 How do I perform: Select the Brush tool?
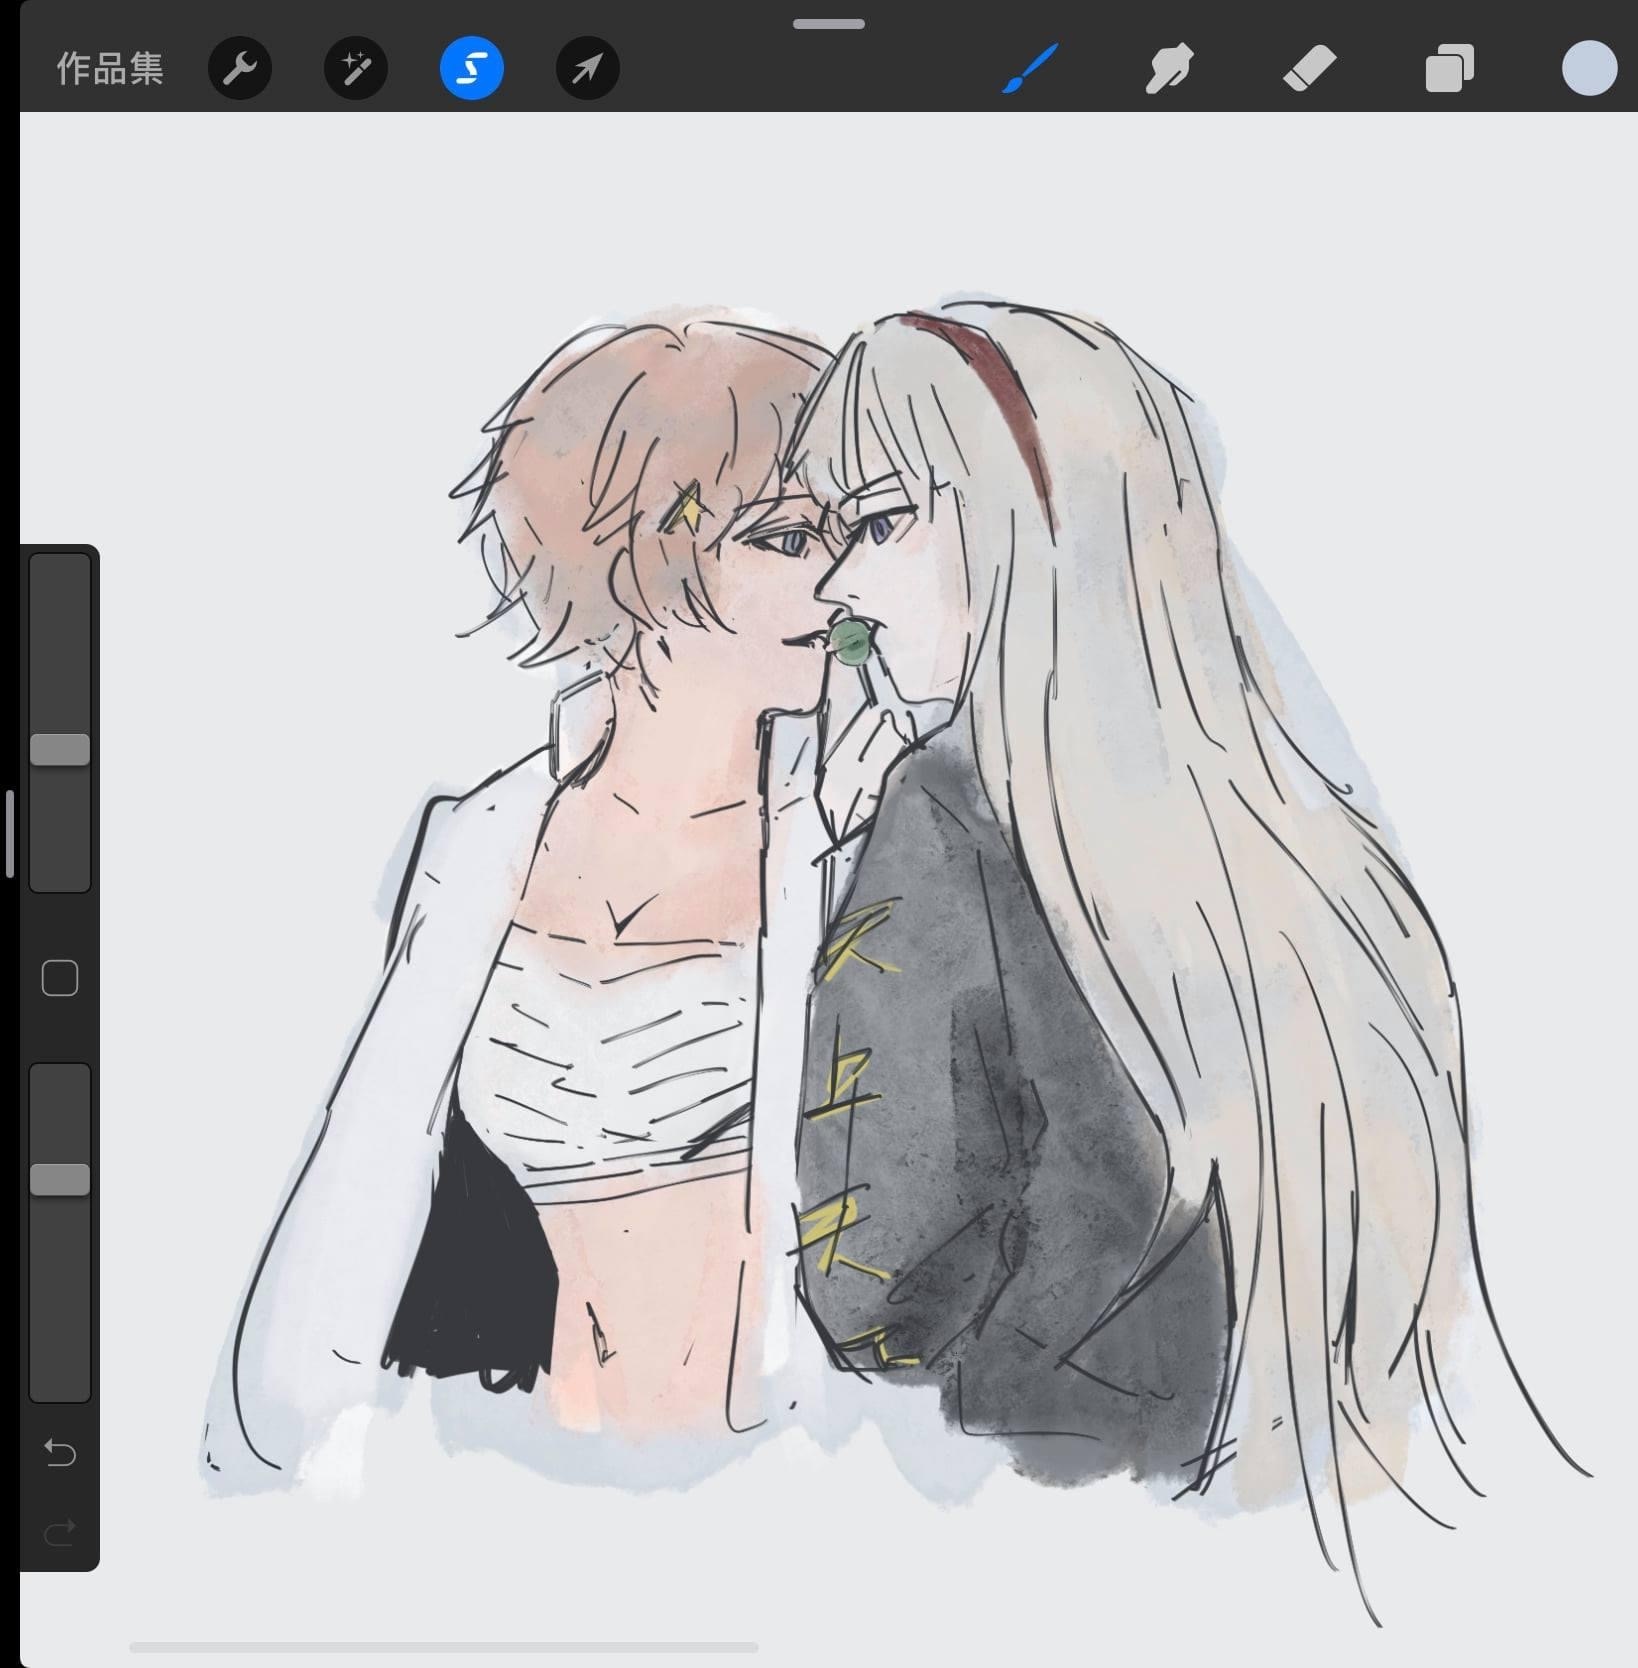coord(1030,68)
